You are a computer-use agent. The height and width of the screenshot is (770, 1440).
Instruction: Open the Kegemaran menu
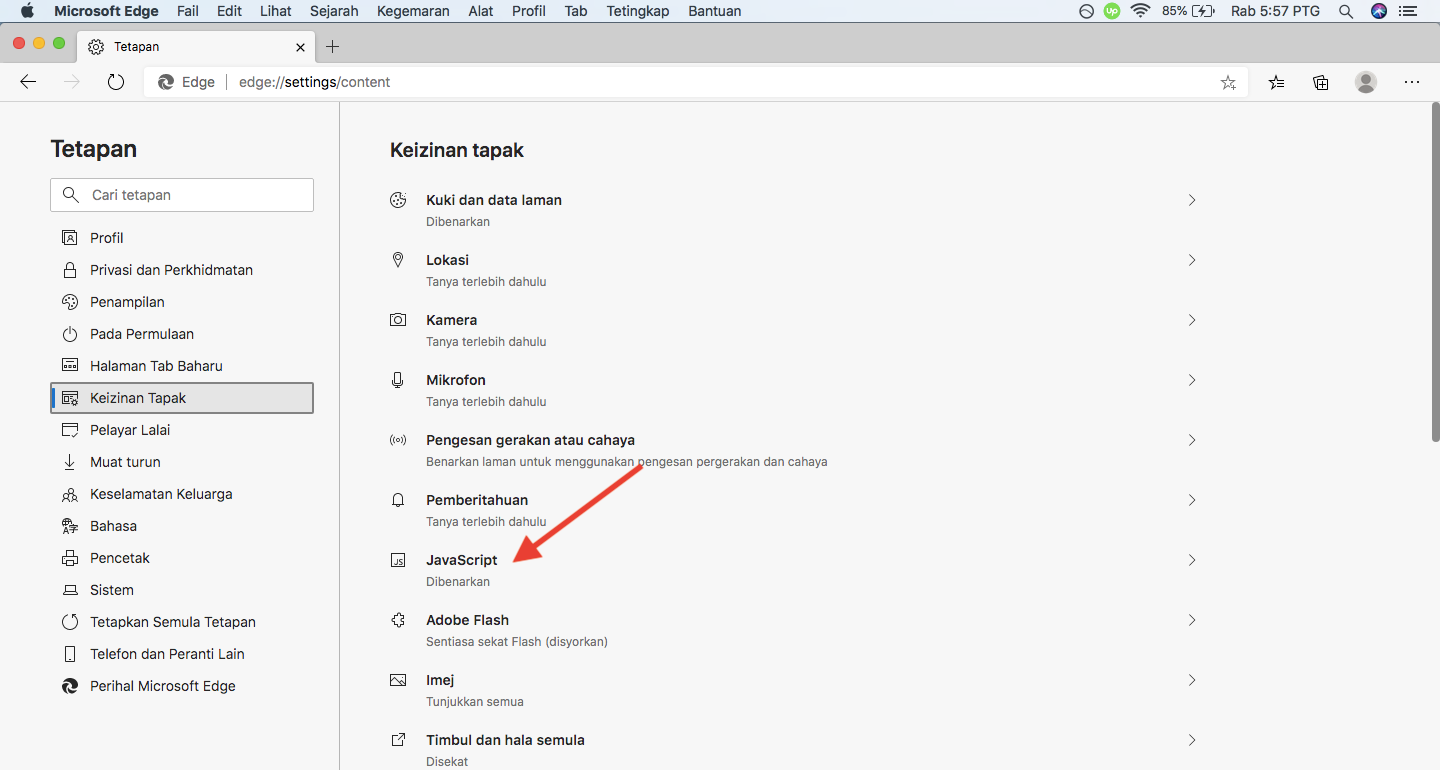tap(413, 11)
